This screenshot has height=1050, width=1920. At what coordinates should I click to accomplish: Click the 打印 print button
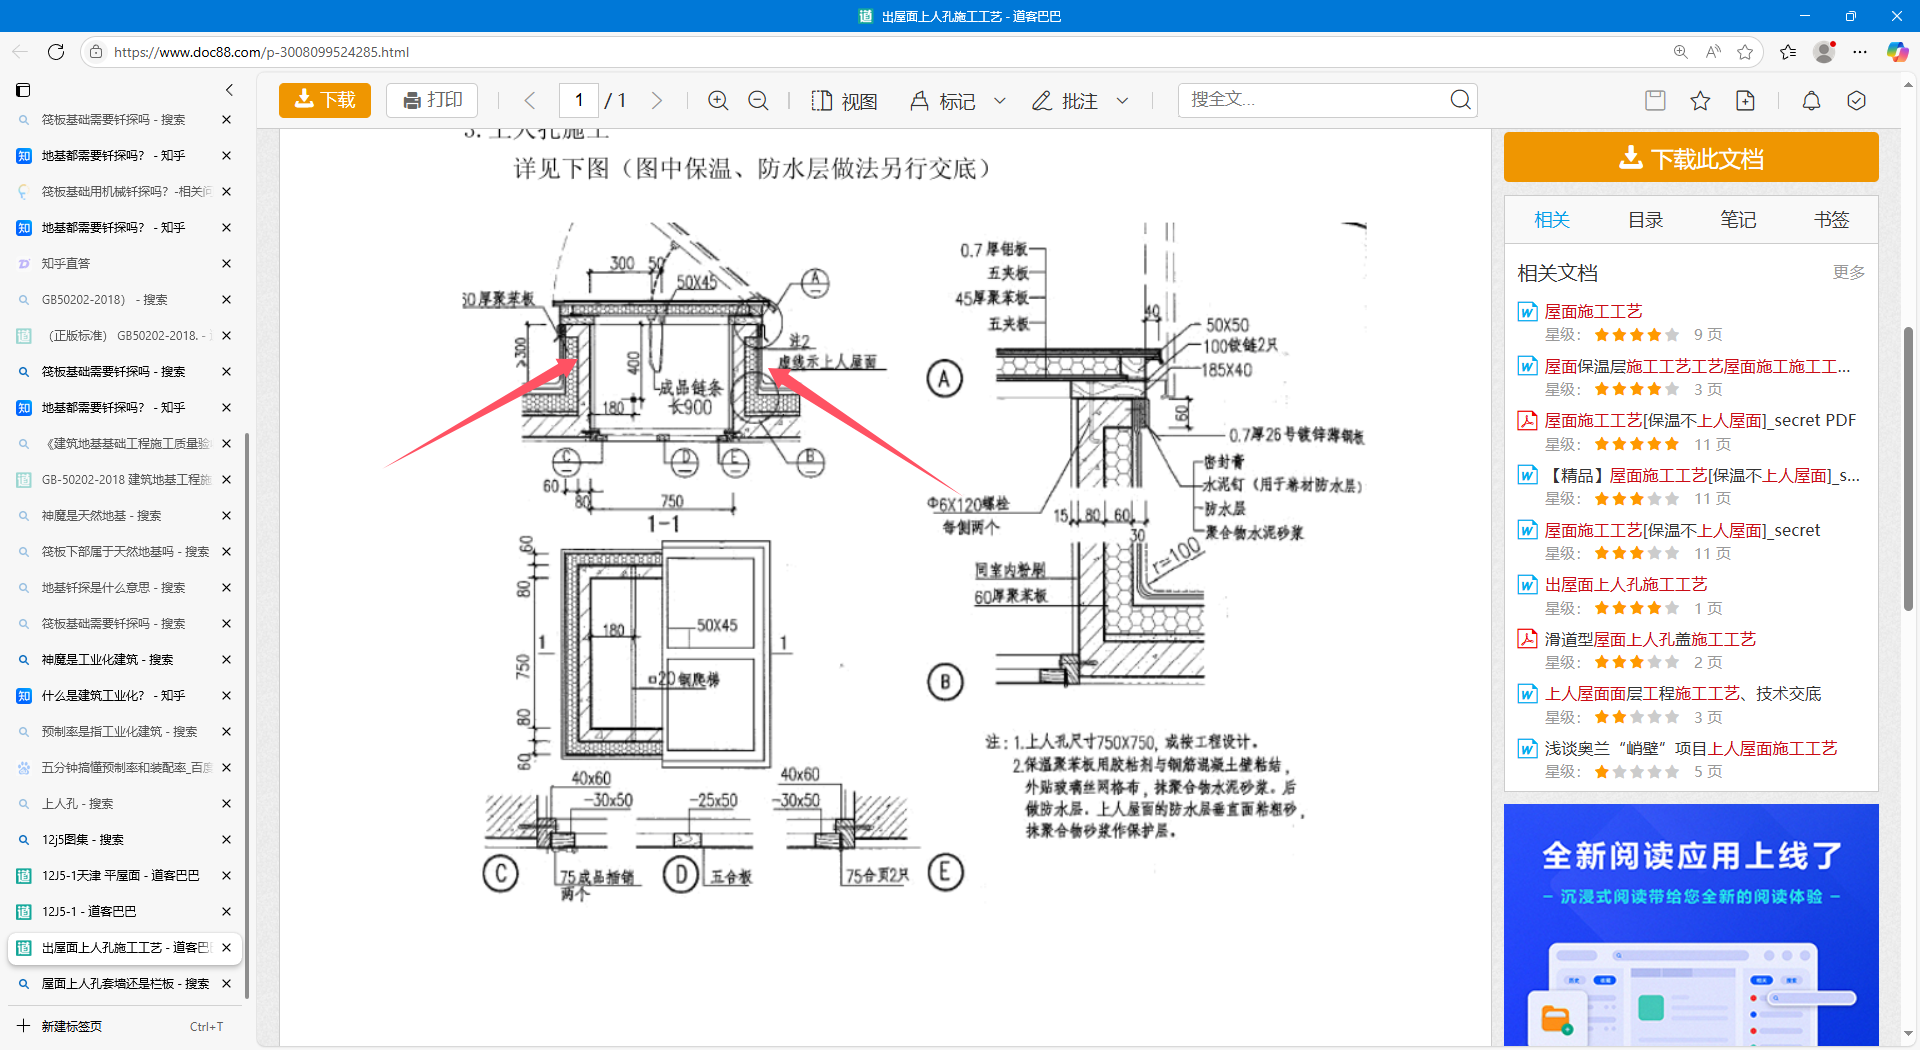(x=432, y=100)
